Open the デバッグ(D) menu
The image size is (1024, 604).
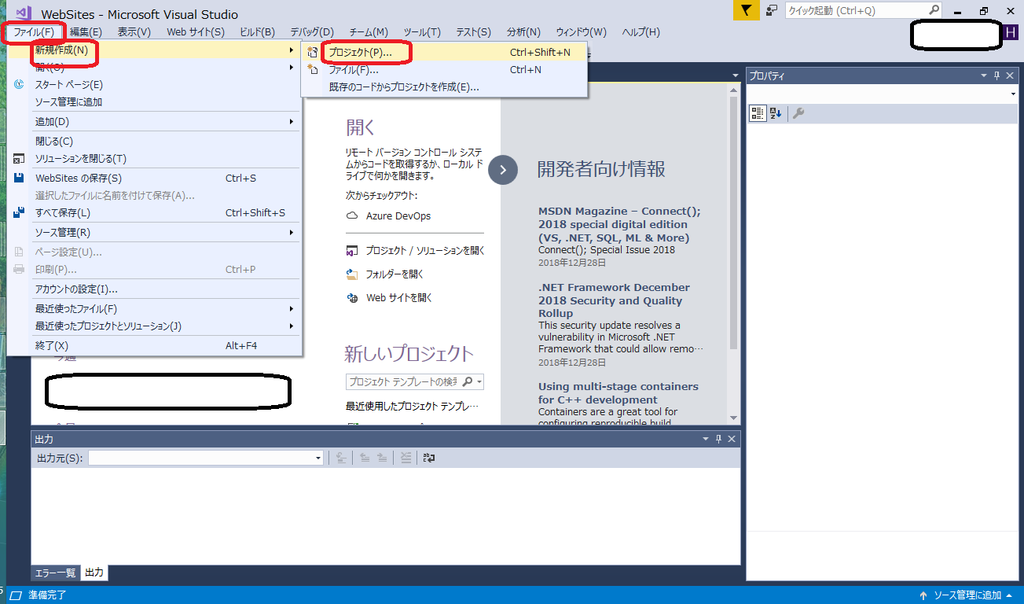point(312,32)
